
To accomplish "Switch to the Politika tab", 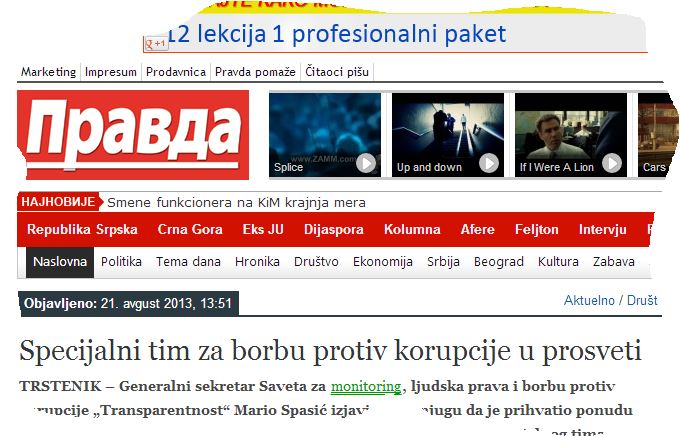I will [121, 262].
